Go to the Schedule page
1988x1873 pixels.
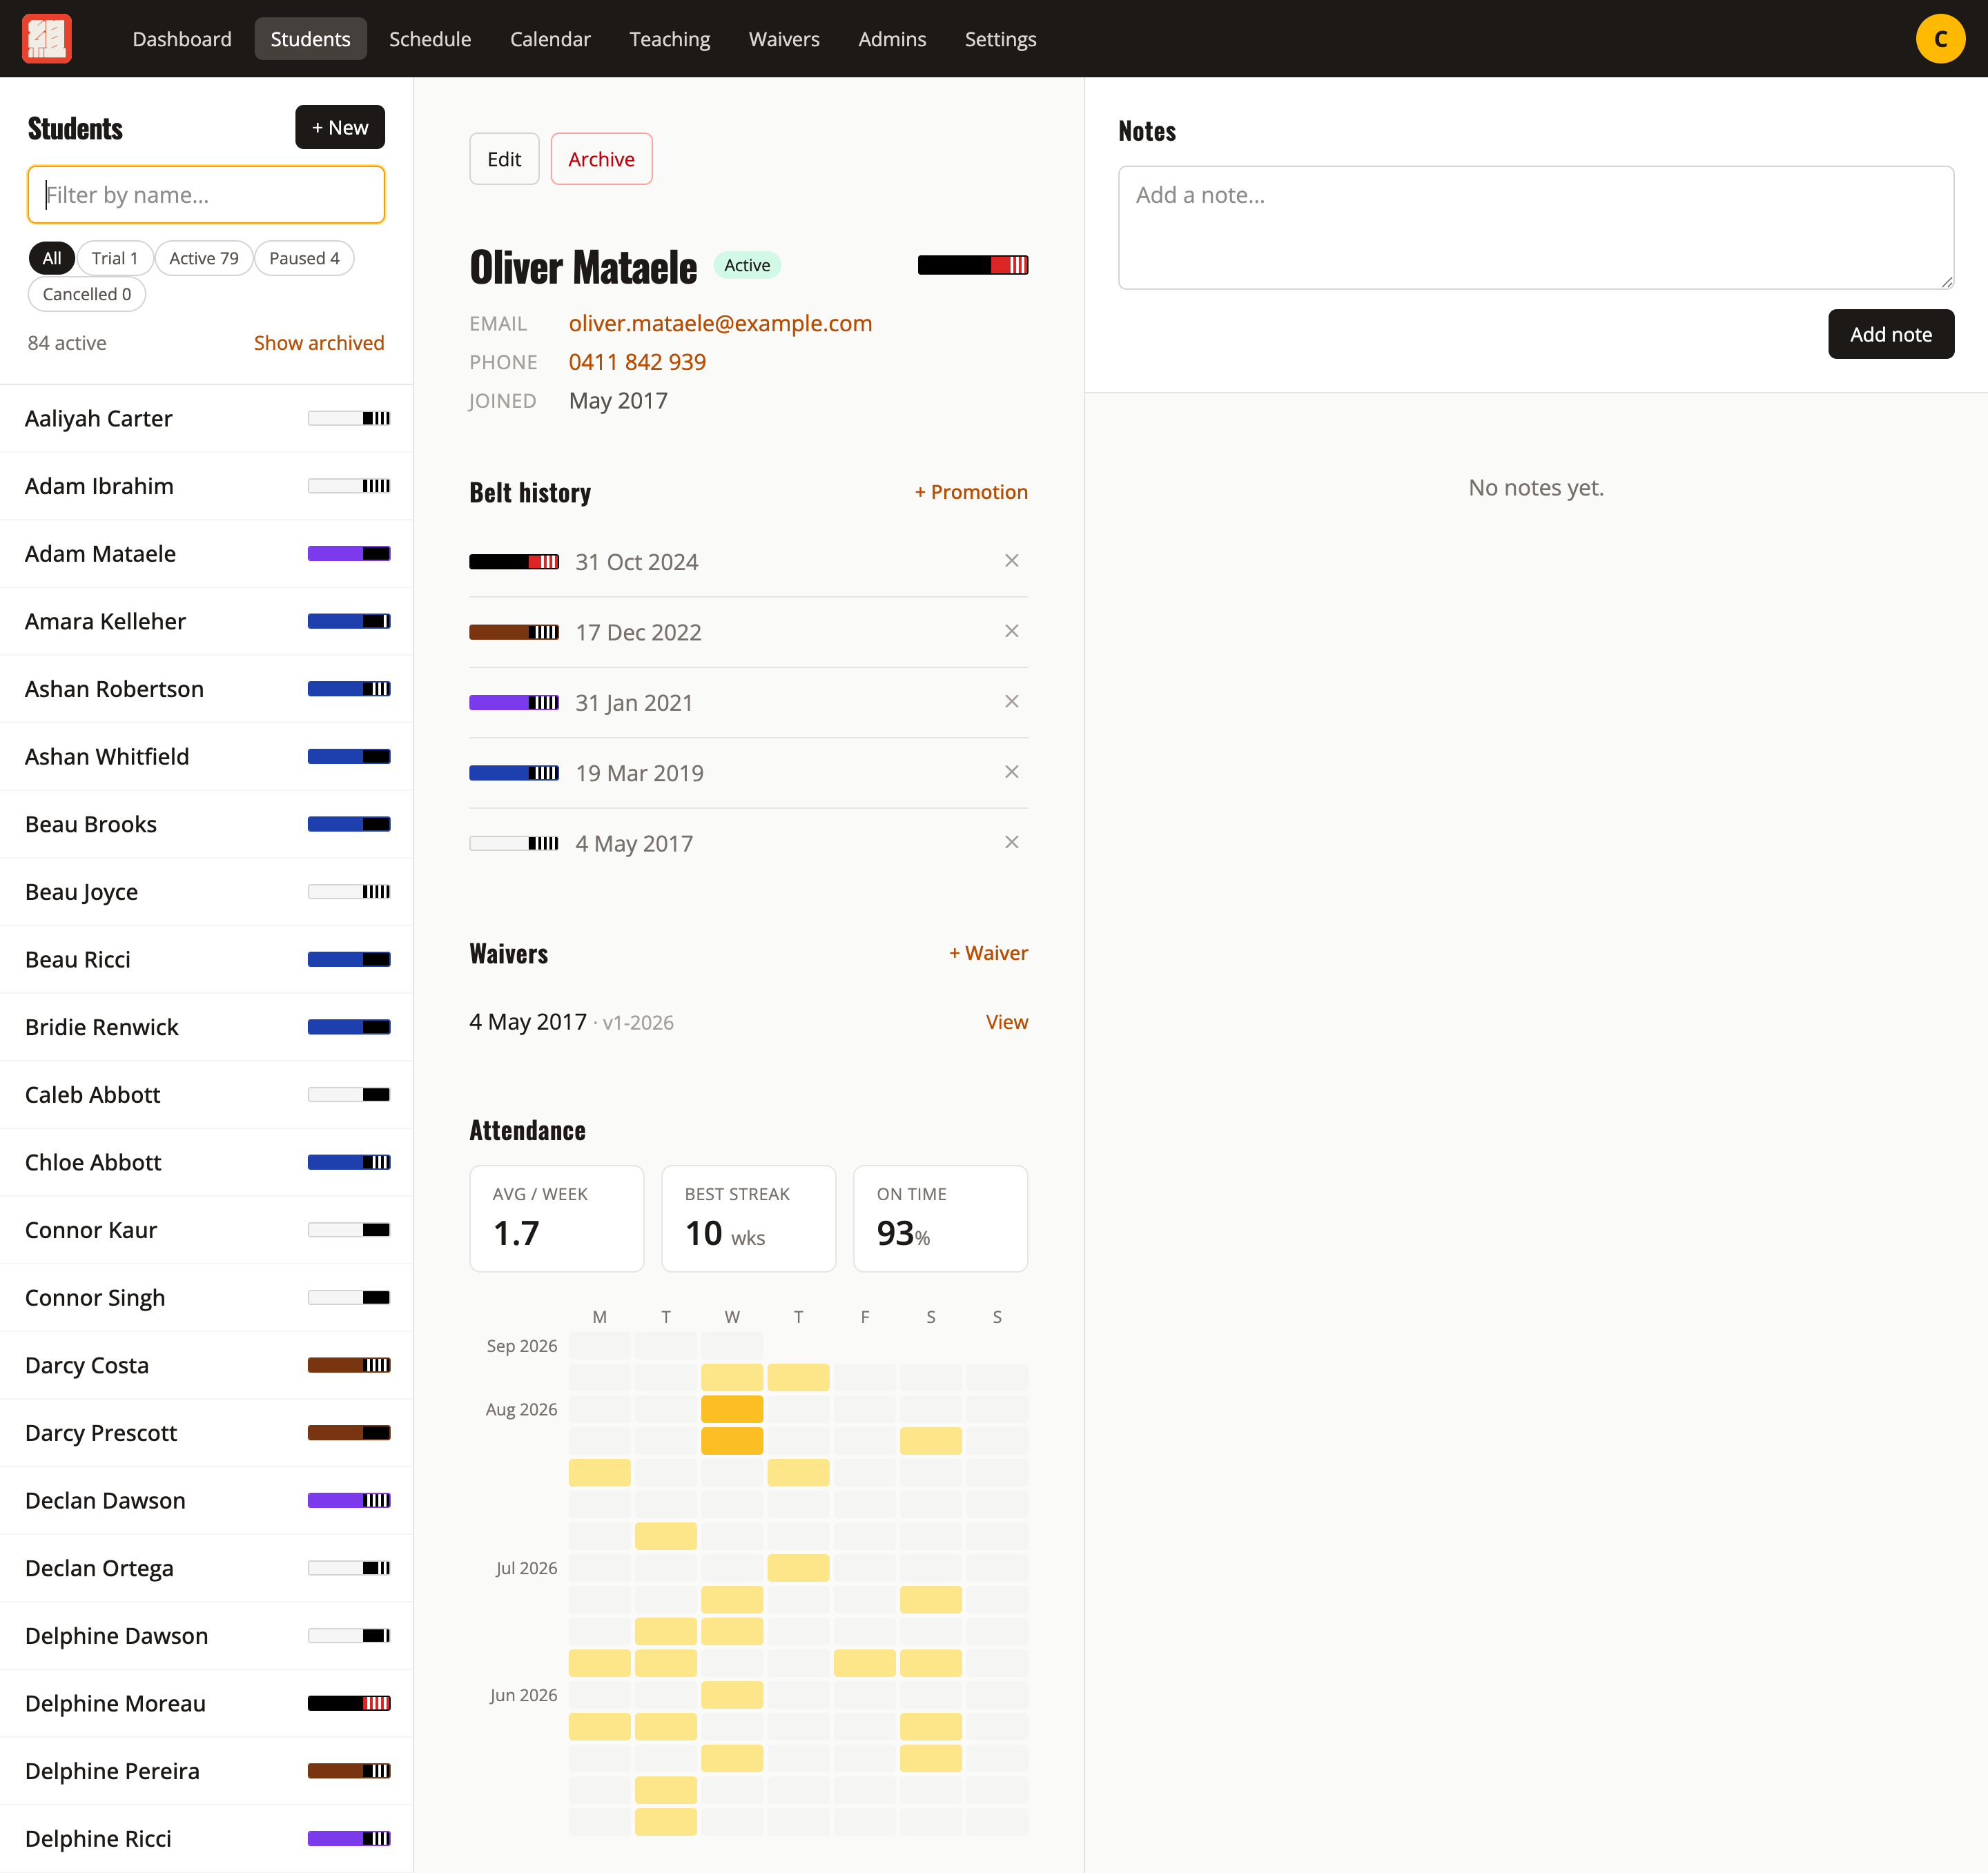pyautogui.click(x=430, y=39)
